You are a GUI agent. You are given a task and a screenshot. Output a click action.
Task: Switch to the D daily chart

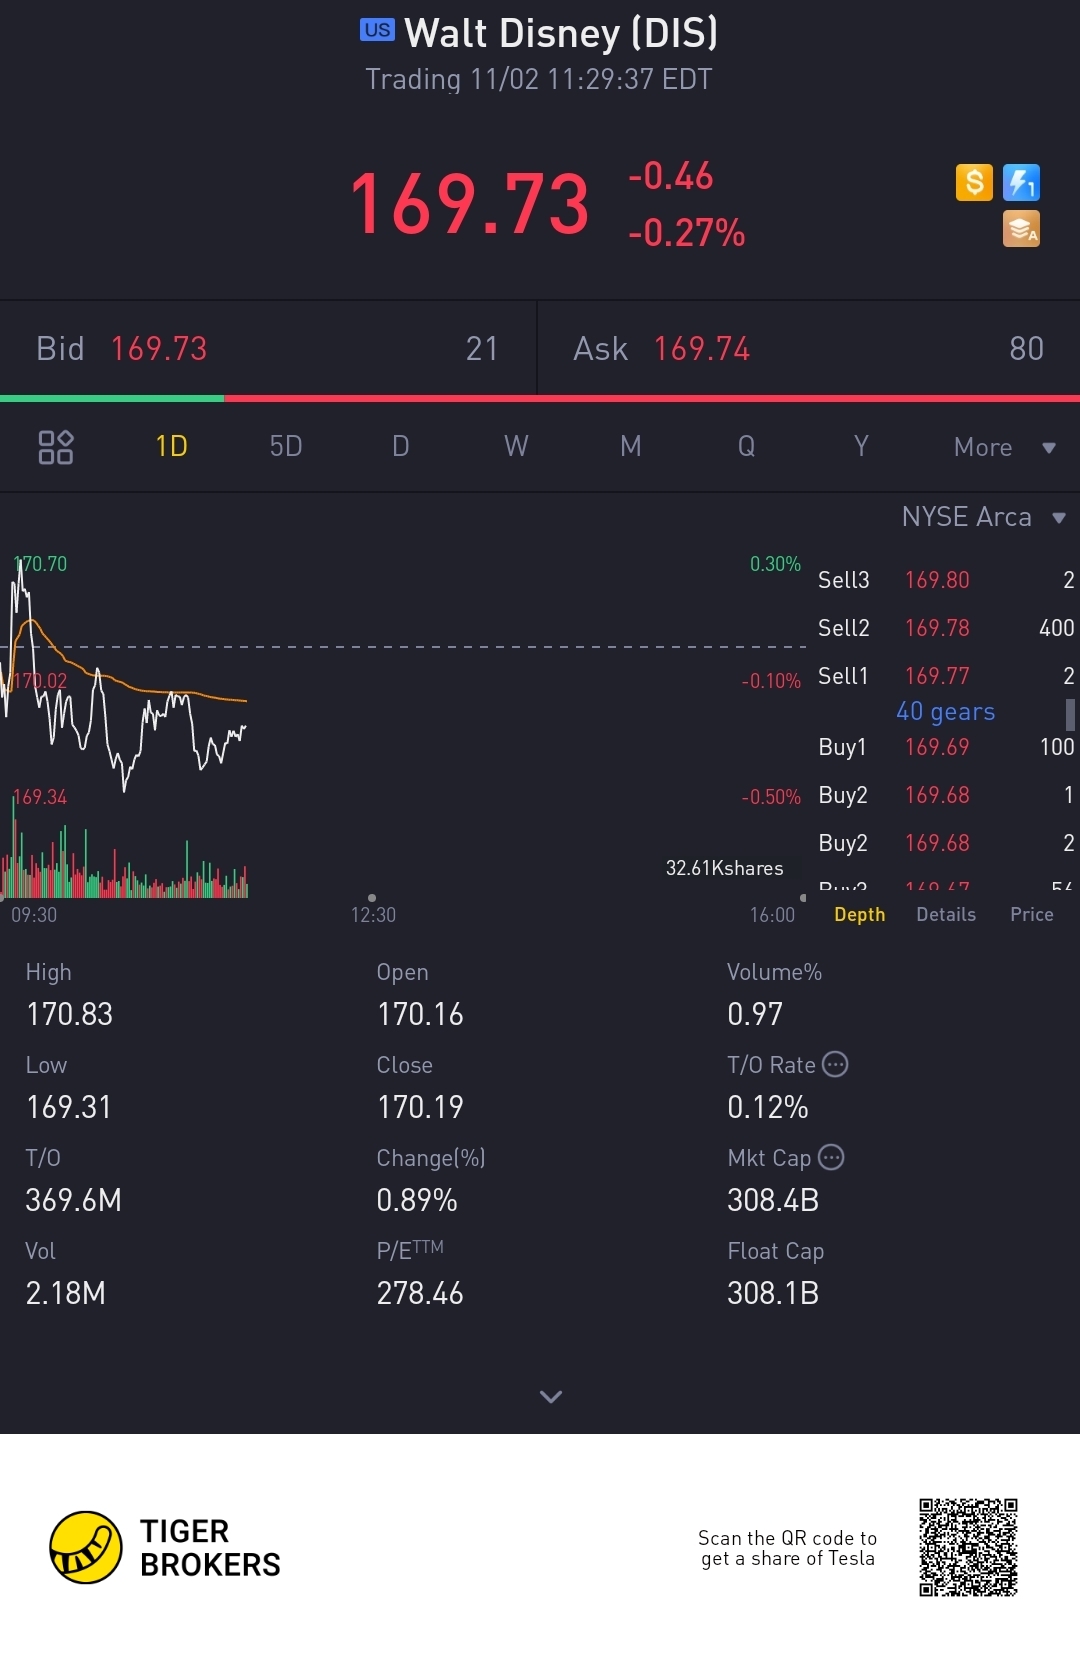click(401, 446)
